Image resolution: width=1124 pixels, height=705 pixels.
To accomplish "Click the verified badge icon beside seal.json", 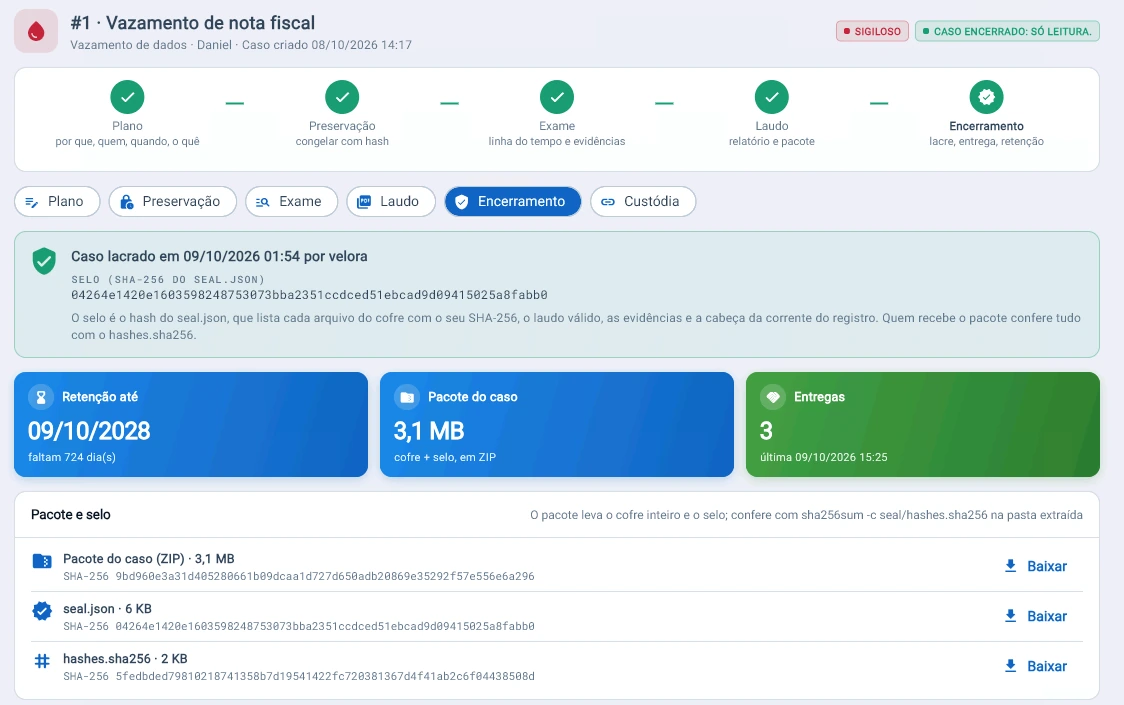I will click(x=42, y=611).
